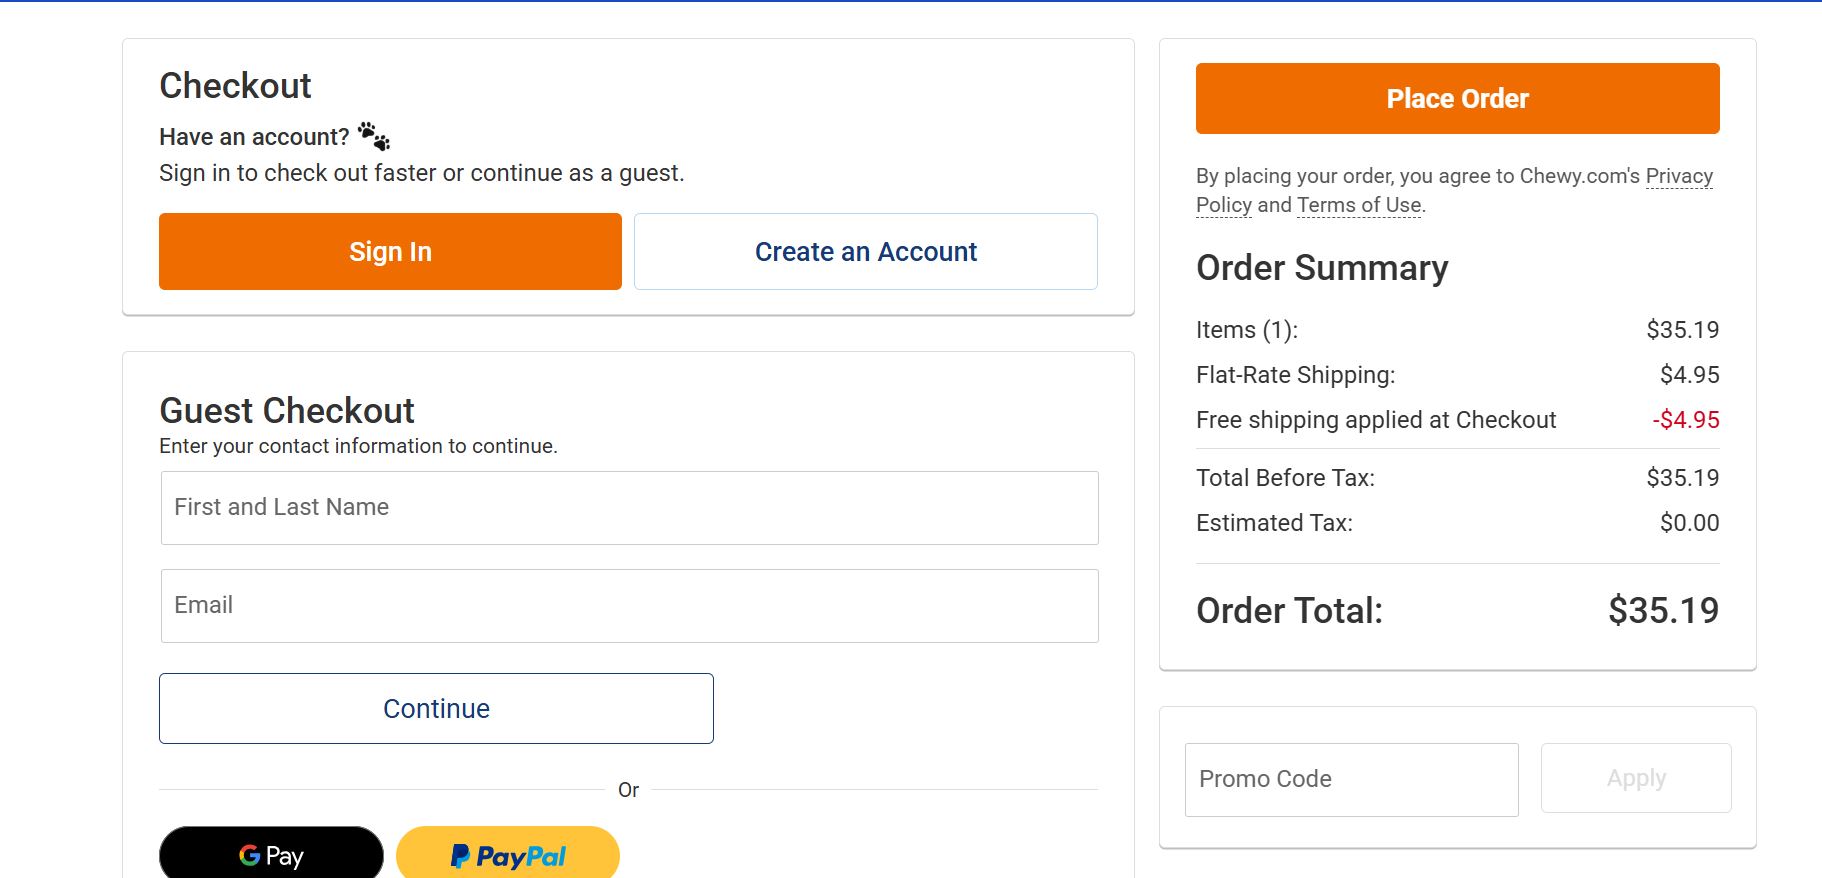Choose Create an Account
The height and width of the screenshot is (878, 1822).
tap(865, 252)
